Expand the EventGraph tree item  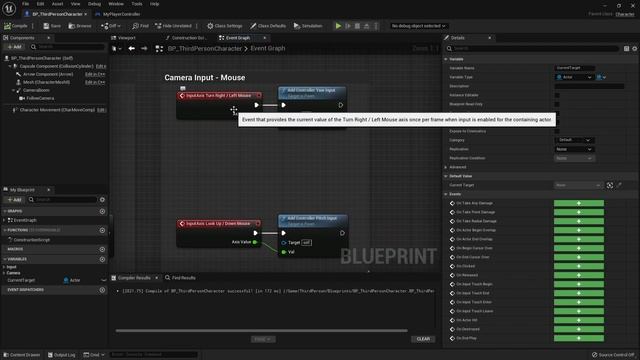[x=4, y=220]
